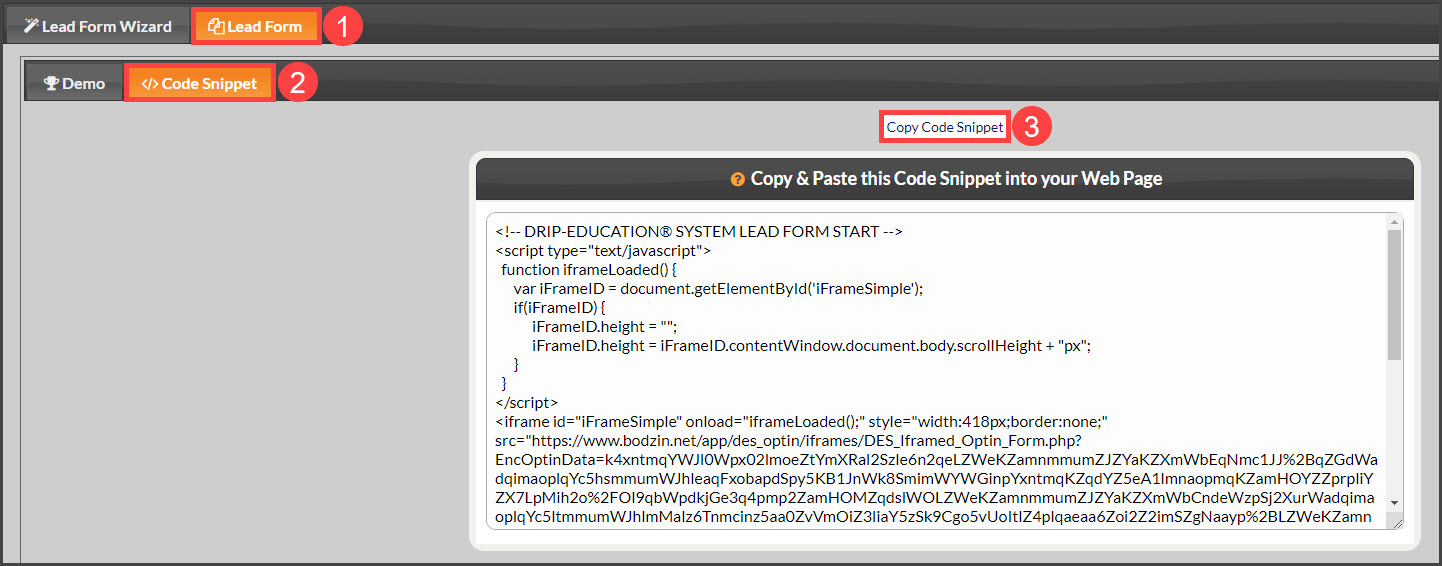The height and width of the screenshot is (566, 1442).
Task: Click the 'if(iFrameID) {' line
Action: (560, 307)
